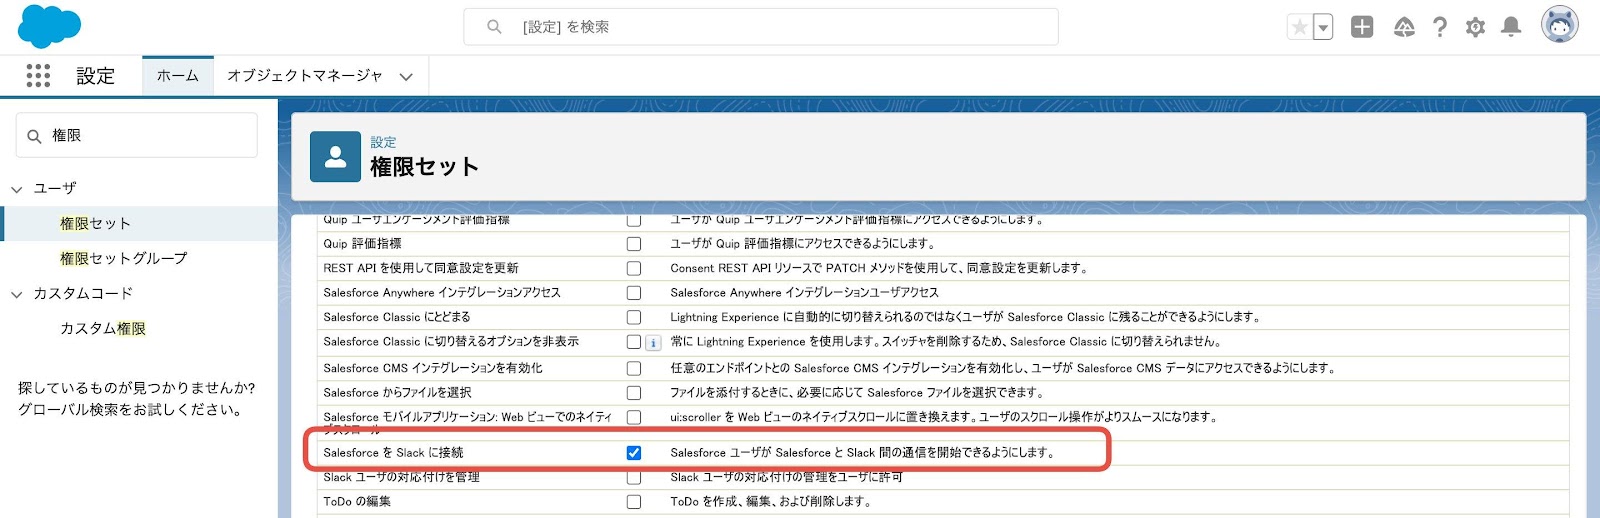
Task: Open 権限セットグループ in the sidebar
Action: (123, 259)
